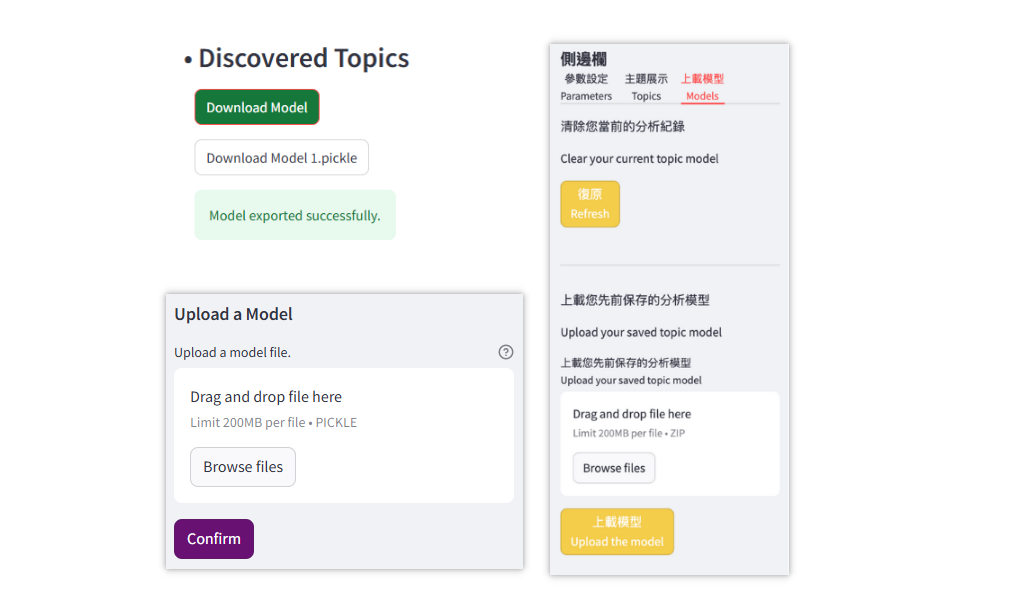
Task: Click the Limit 200MB per file PICKLE text
Action: pos(273,422)
